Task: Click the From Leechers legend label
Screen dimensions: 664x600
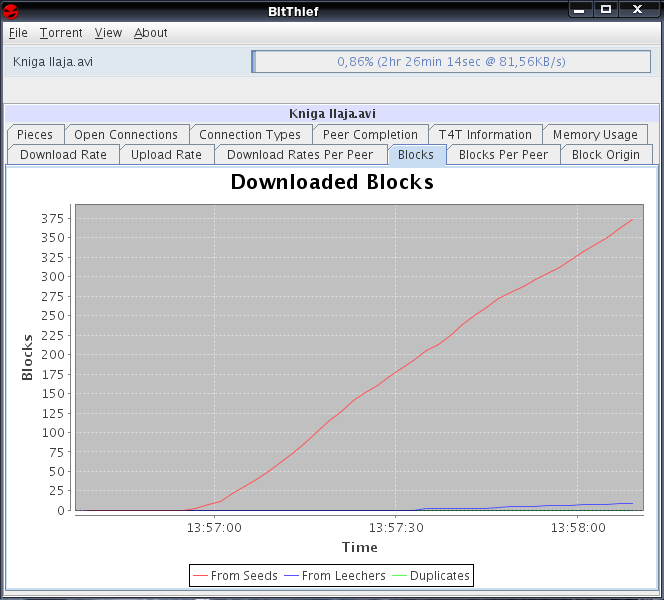Action: [x=344, y=576]
